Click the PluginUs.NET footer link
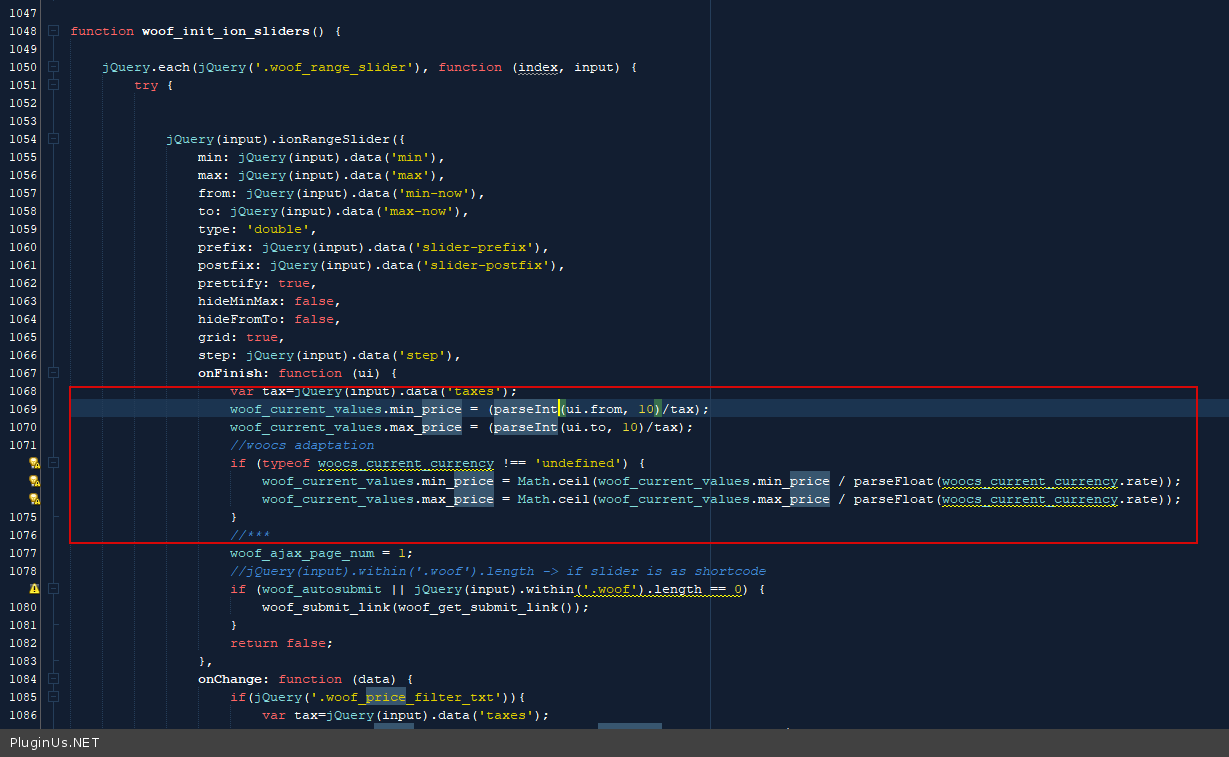The width and height of the screenshot is (1229, 757). pos(55,743)
